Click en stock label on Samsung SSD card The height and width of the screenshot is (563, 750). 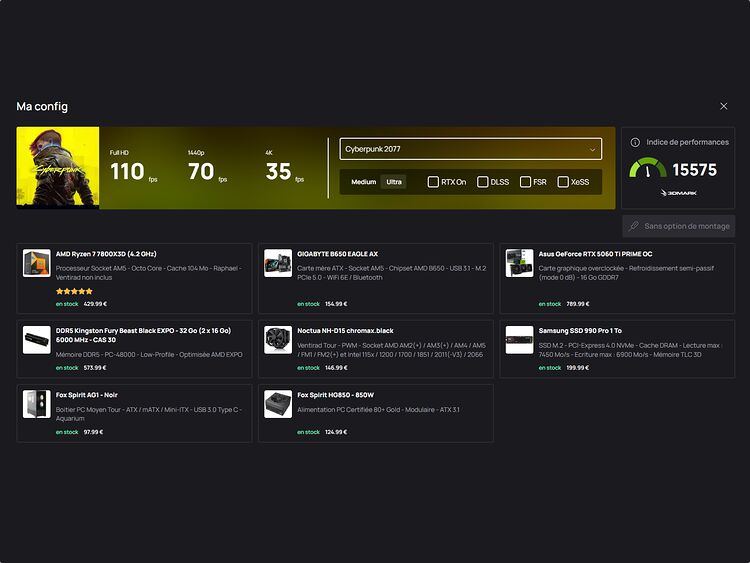[x=550, y=368]
